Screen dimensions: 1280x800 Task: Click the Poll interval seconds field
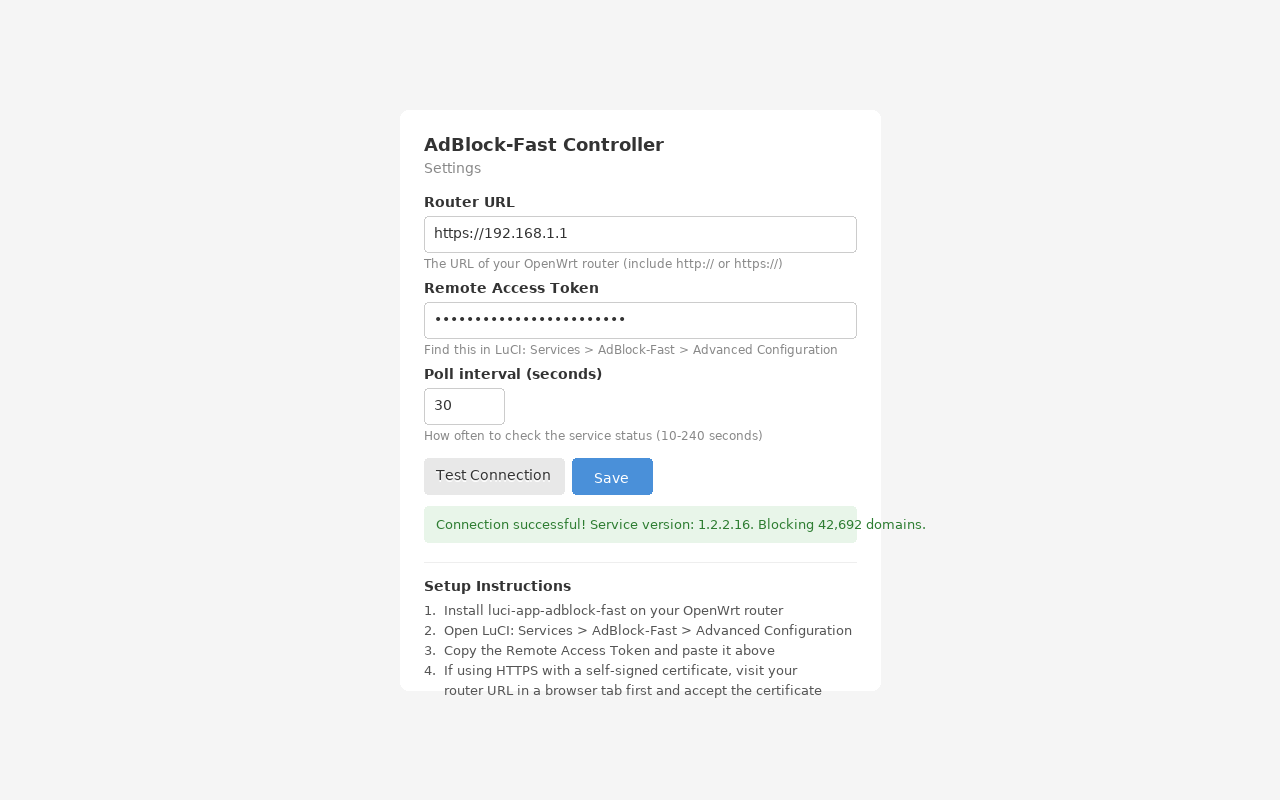464,406
